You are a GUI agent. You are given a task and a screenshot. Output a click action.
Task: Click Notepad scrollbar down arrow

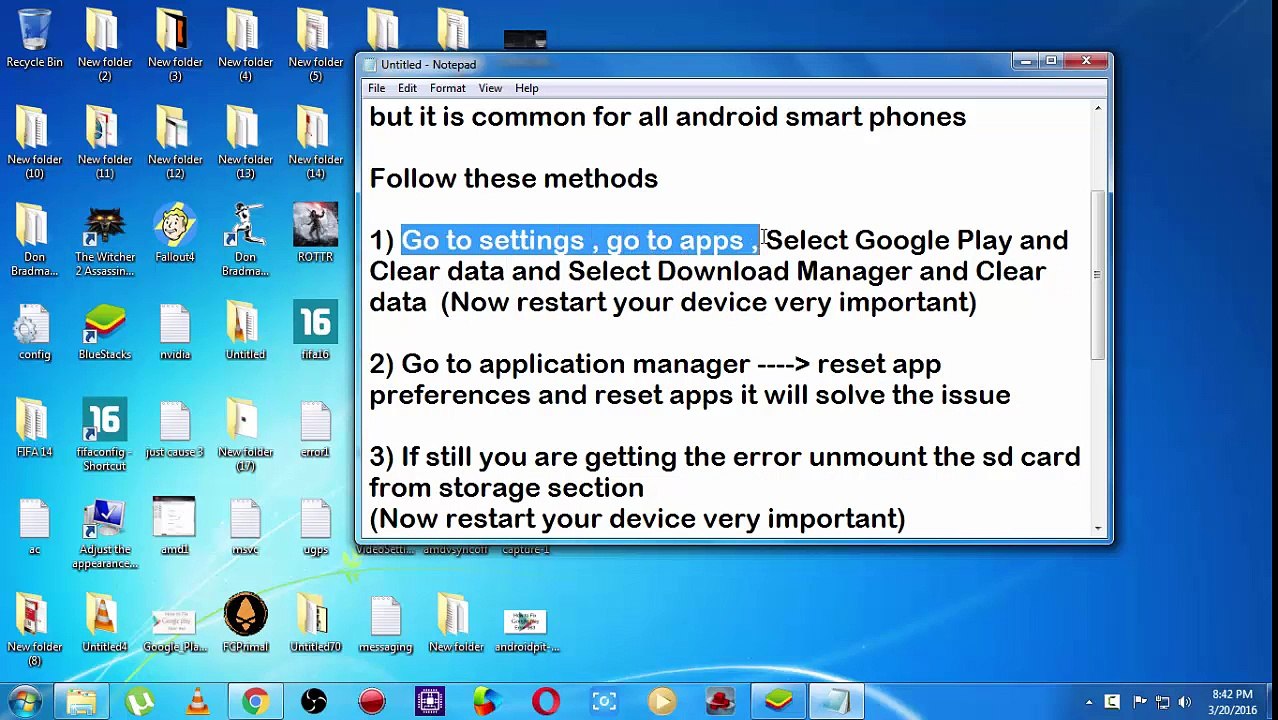pyautogui.click(x=1098, y=528)
